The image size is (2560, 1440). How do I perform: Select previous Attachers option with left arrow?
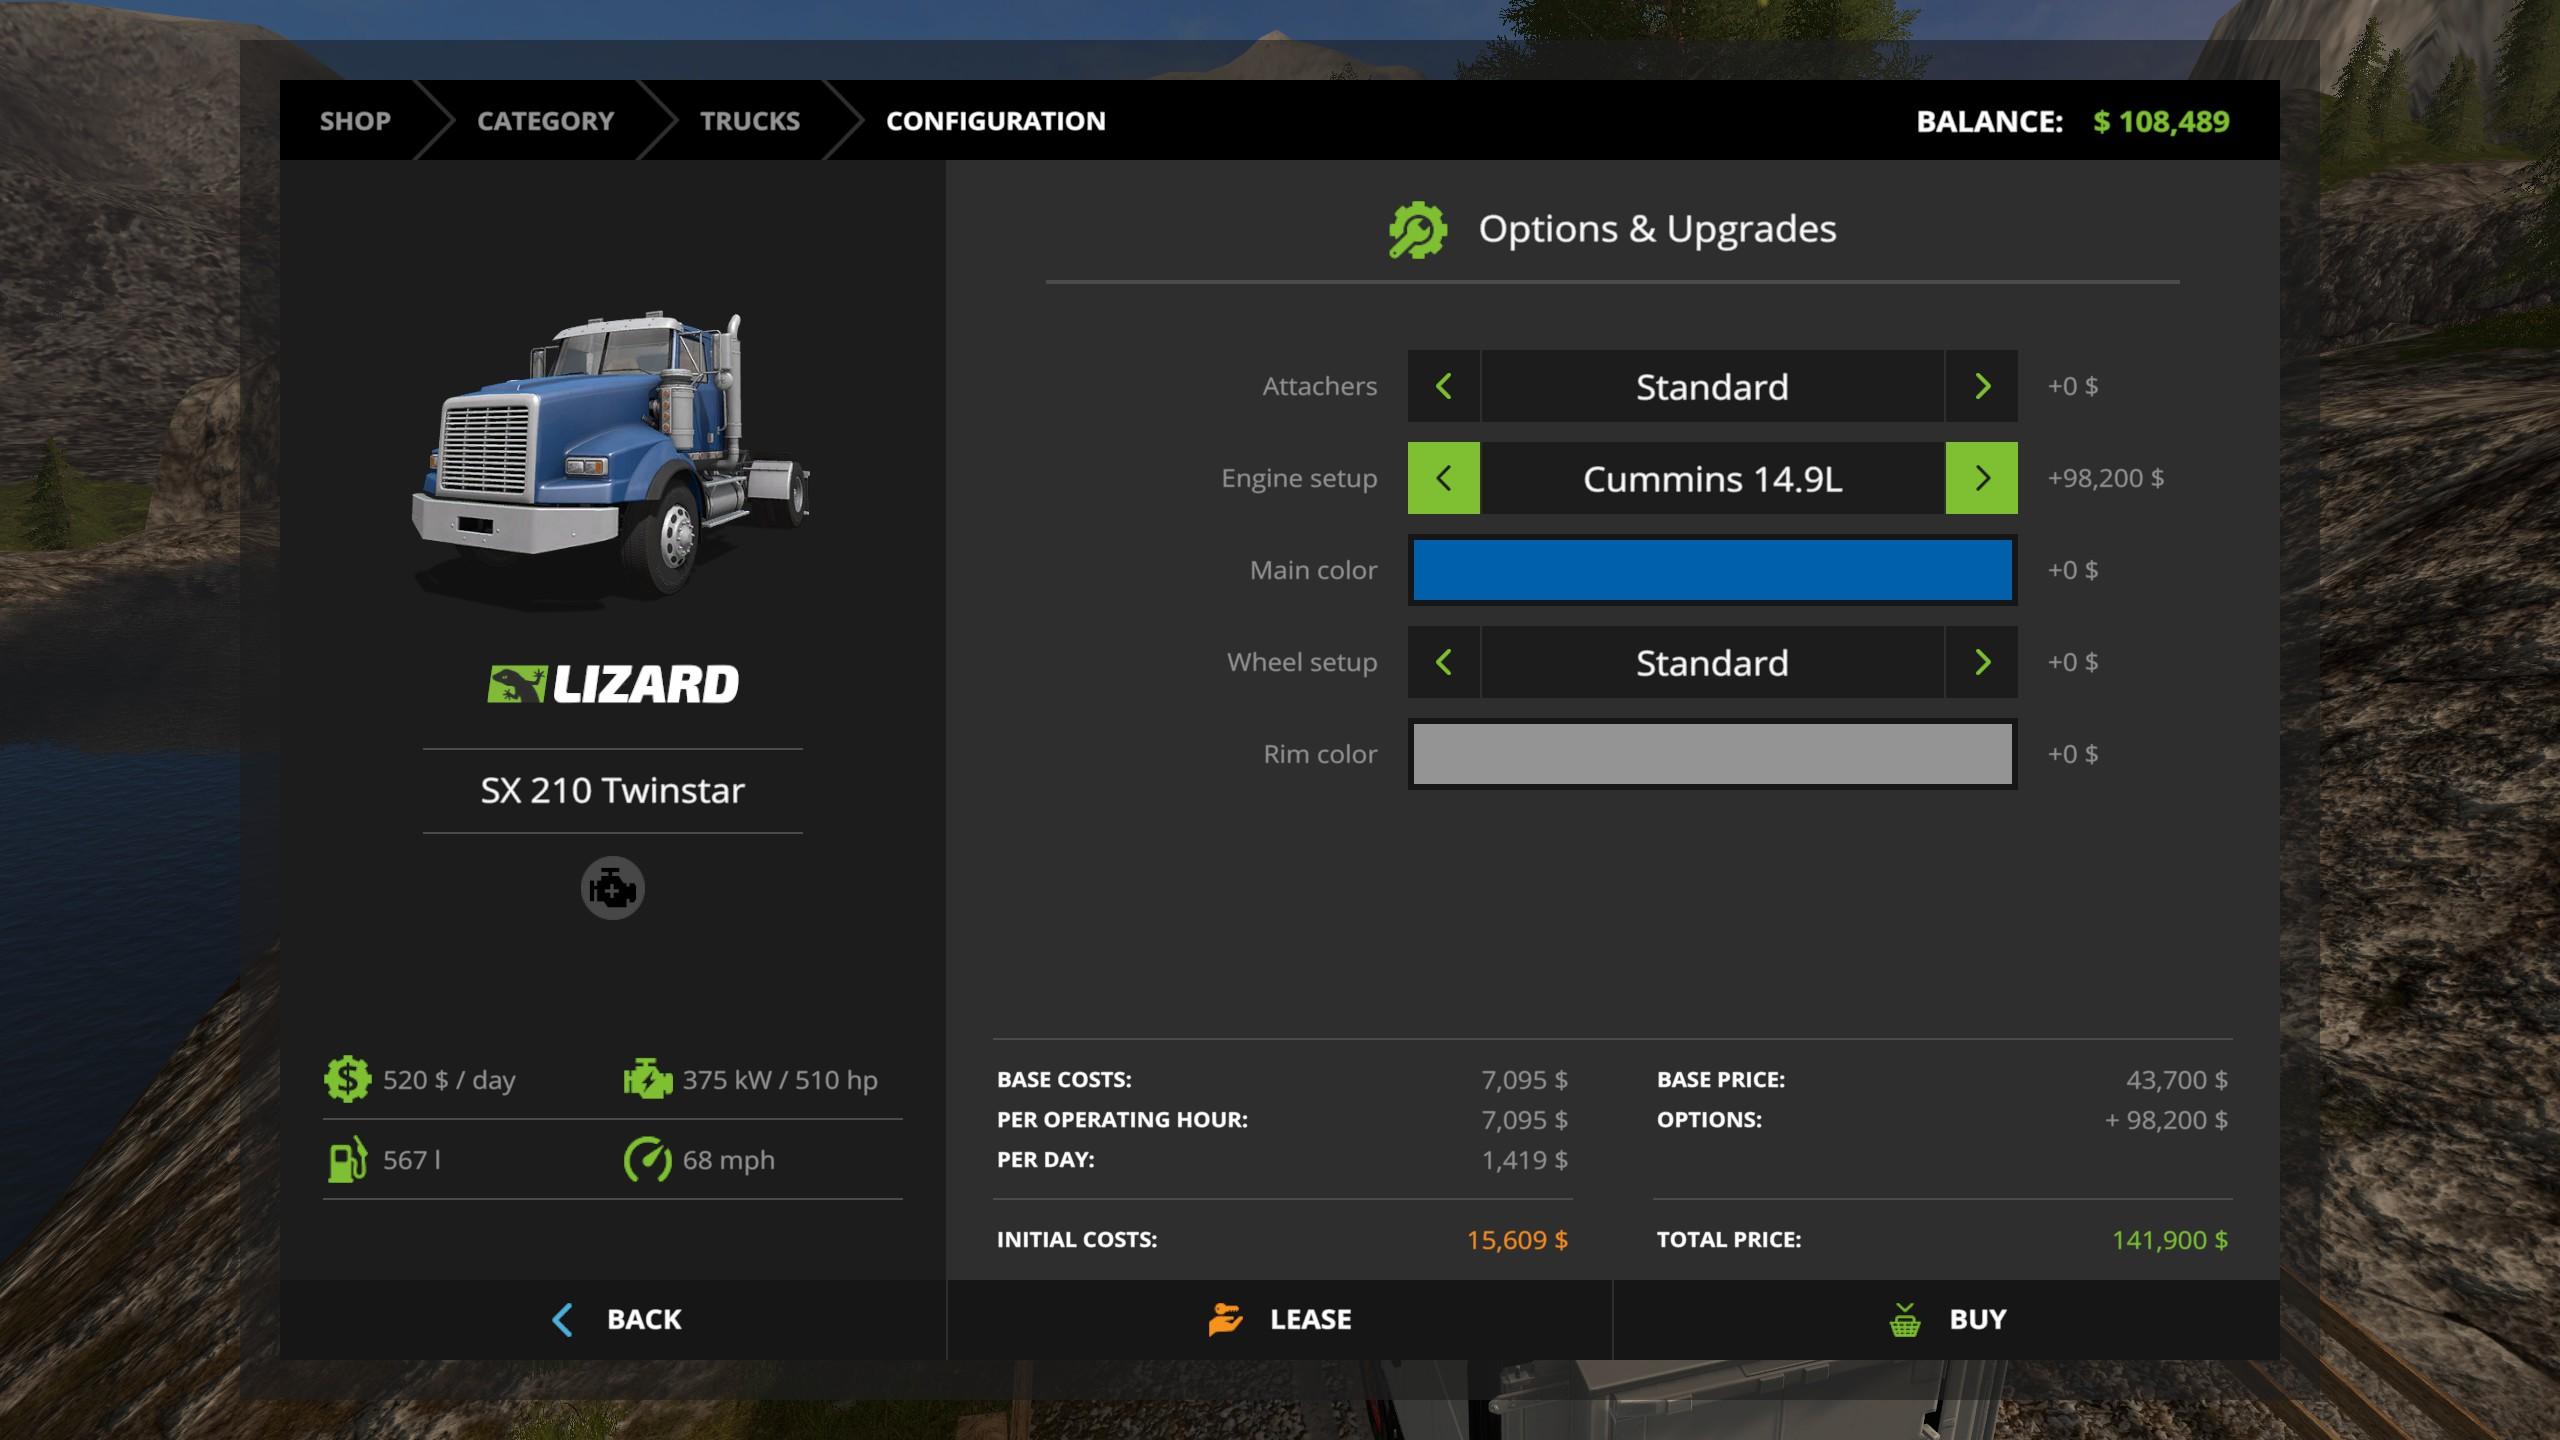coord(1443,386)
